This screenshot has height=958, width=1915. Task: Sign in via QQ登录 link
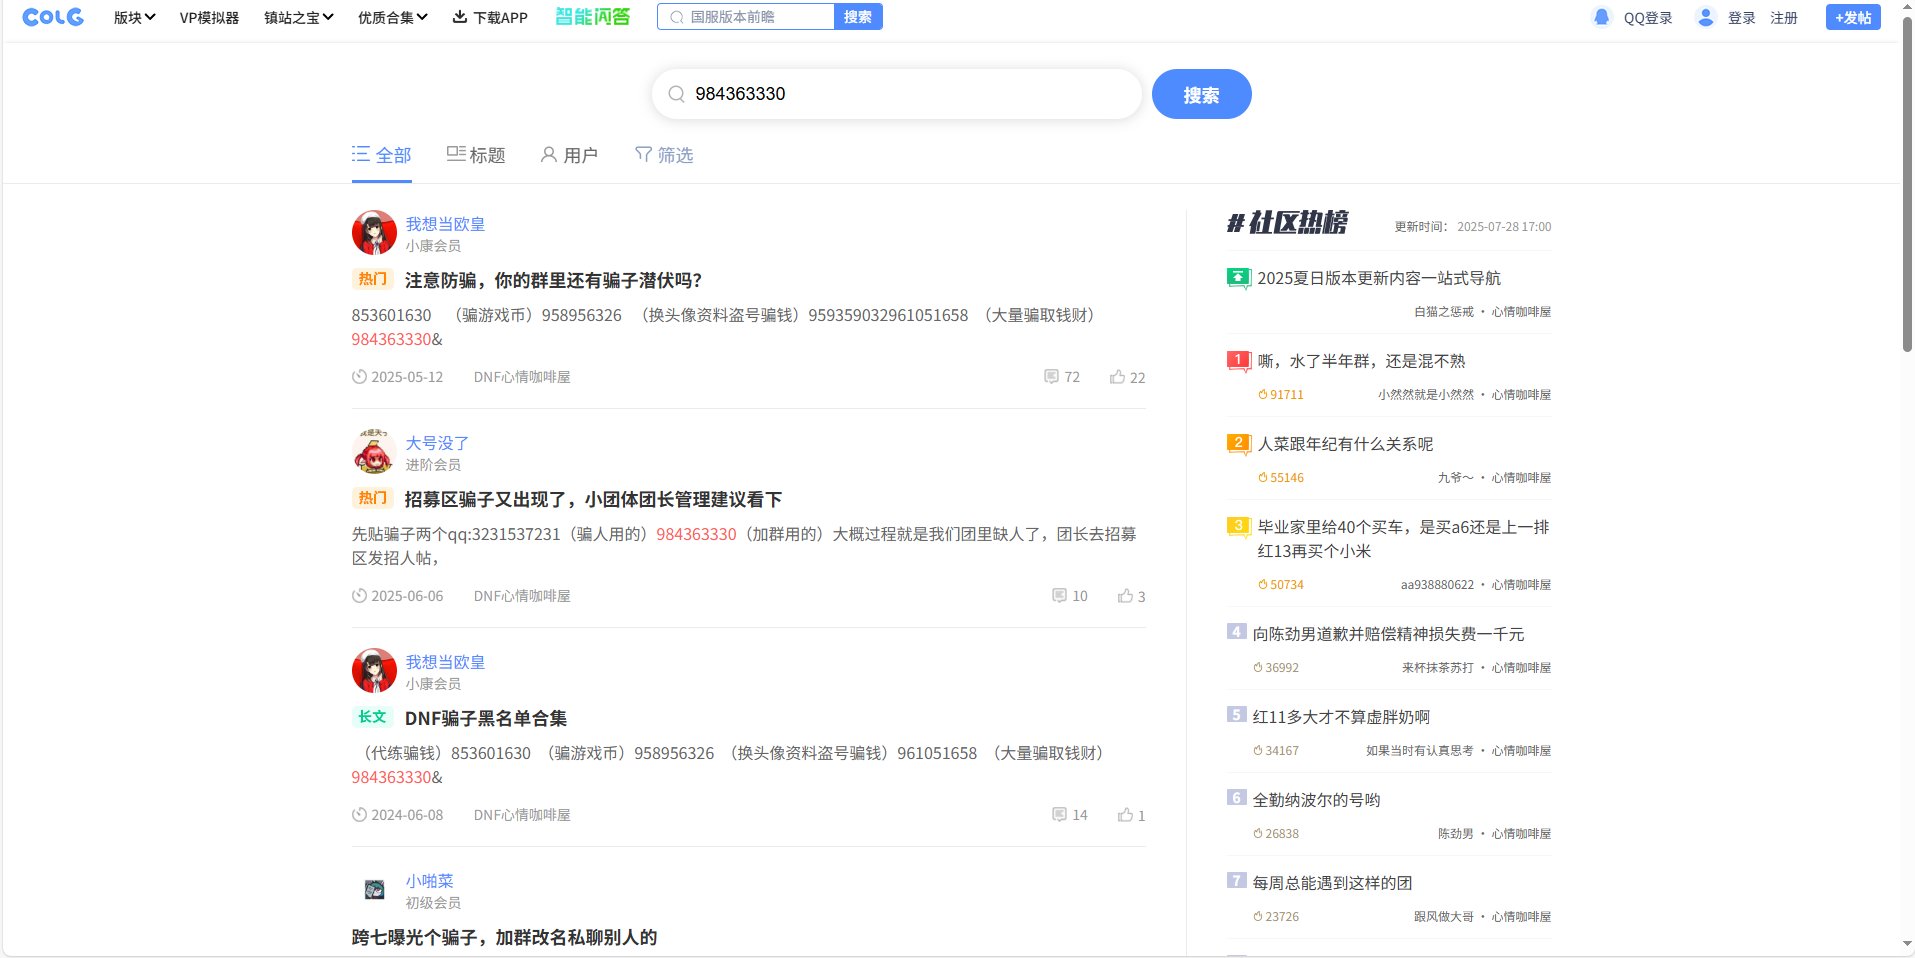pyautogui.click(x=1648, y=18)
